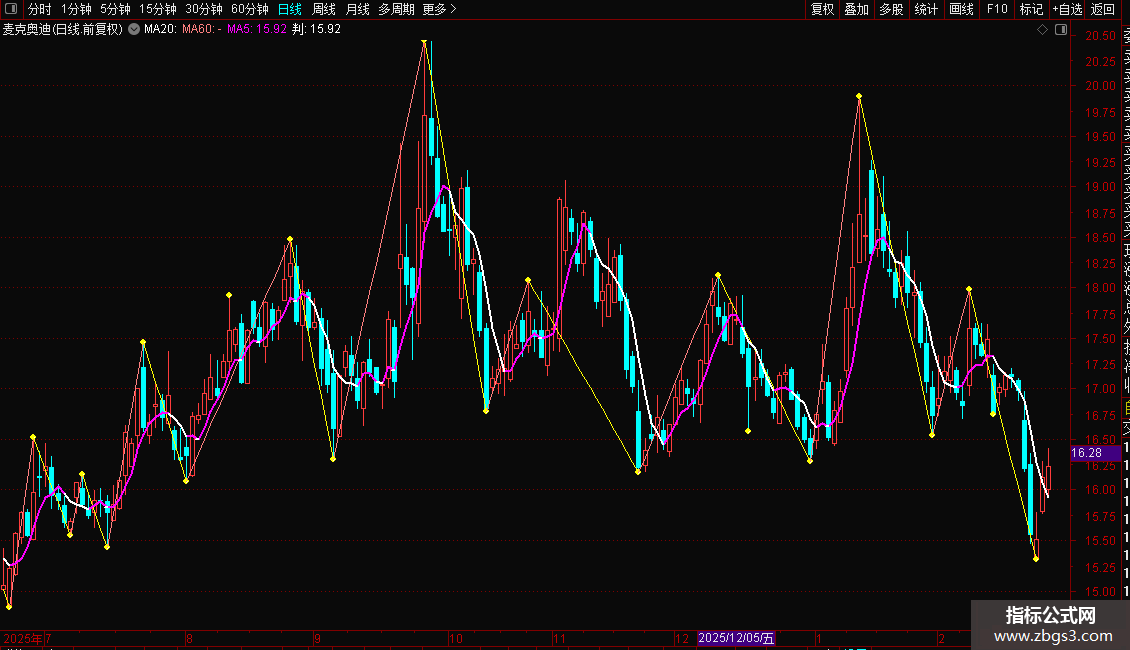The image size is (1130, 650).
Task: Click the 返回 back button
Action: (x=1103, y=9)
